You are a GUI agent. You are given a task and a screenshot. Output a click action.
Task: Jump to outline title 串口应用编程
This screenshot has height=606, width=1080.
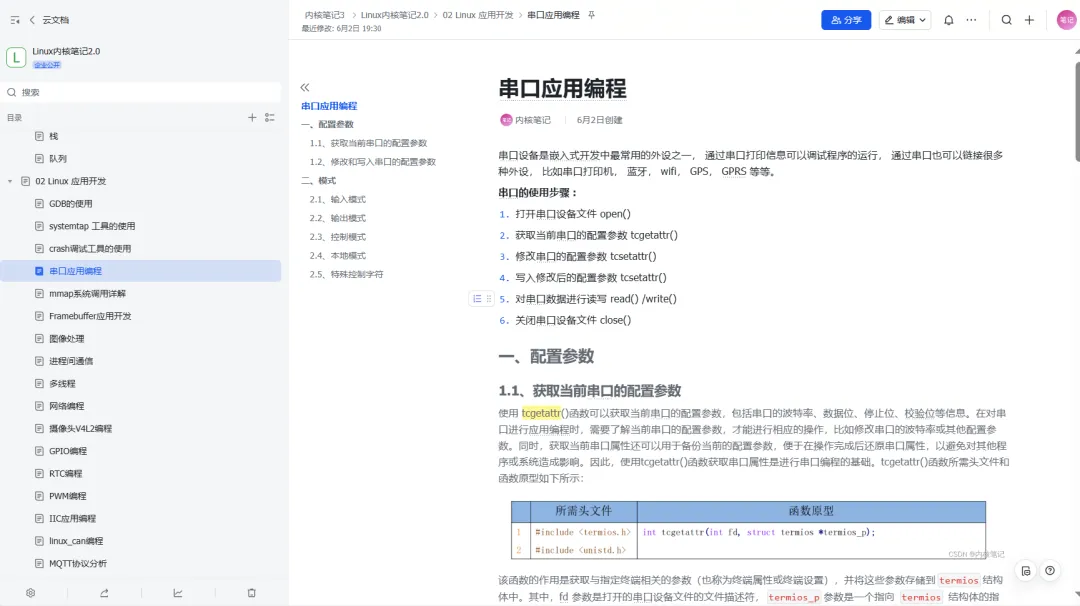pyautogui.click(x=329, y=106)
